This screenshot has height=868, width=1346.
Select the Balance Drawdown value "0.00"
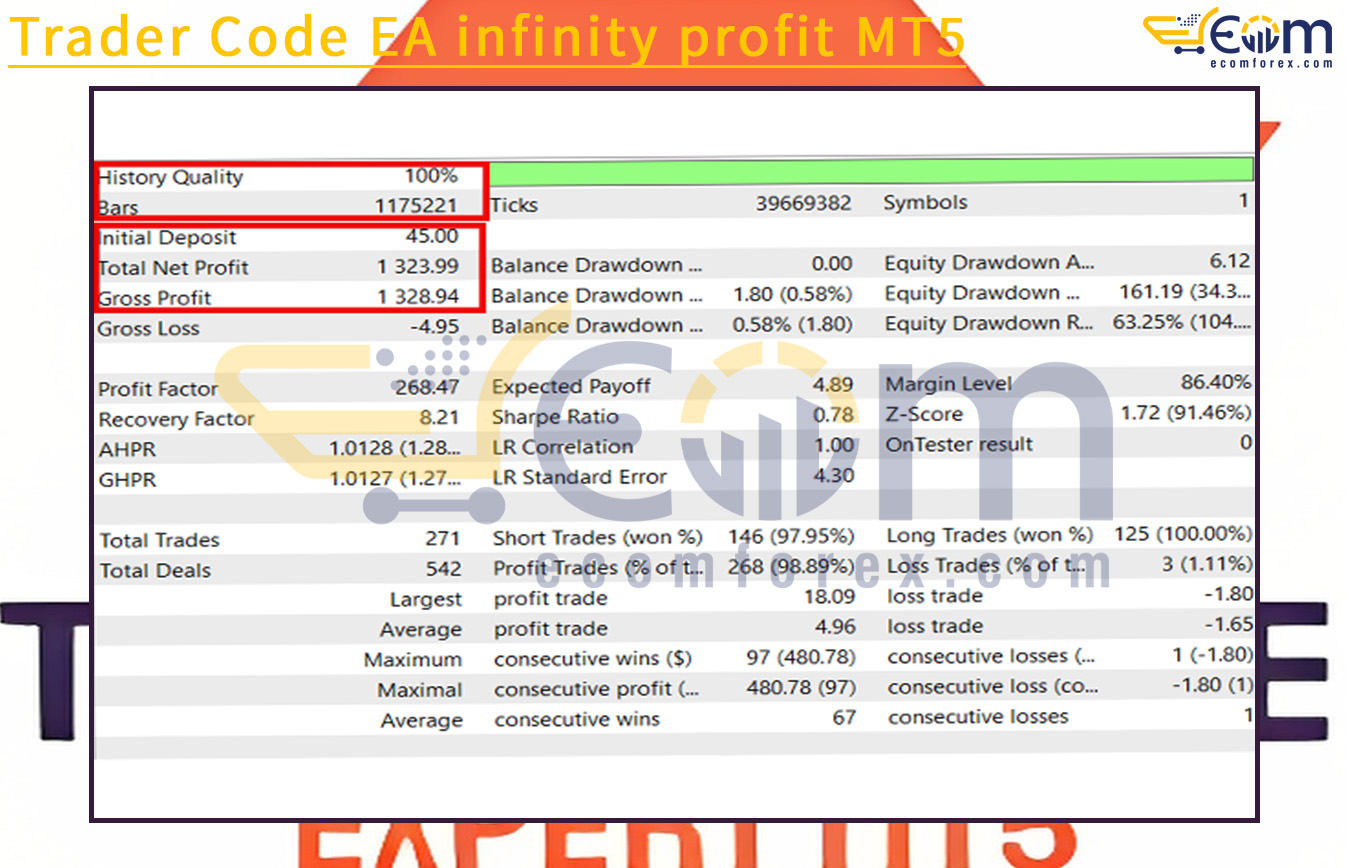coord(832,264)
